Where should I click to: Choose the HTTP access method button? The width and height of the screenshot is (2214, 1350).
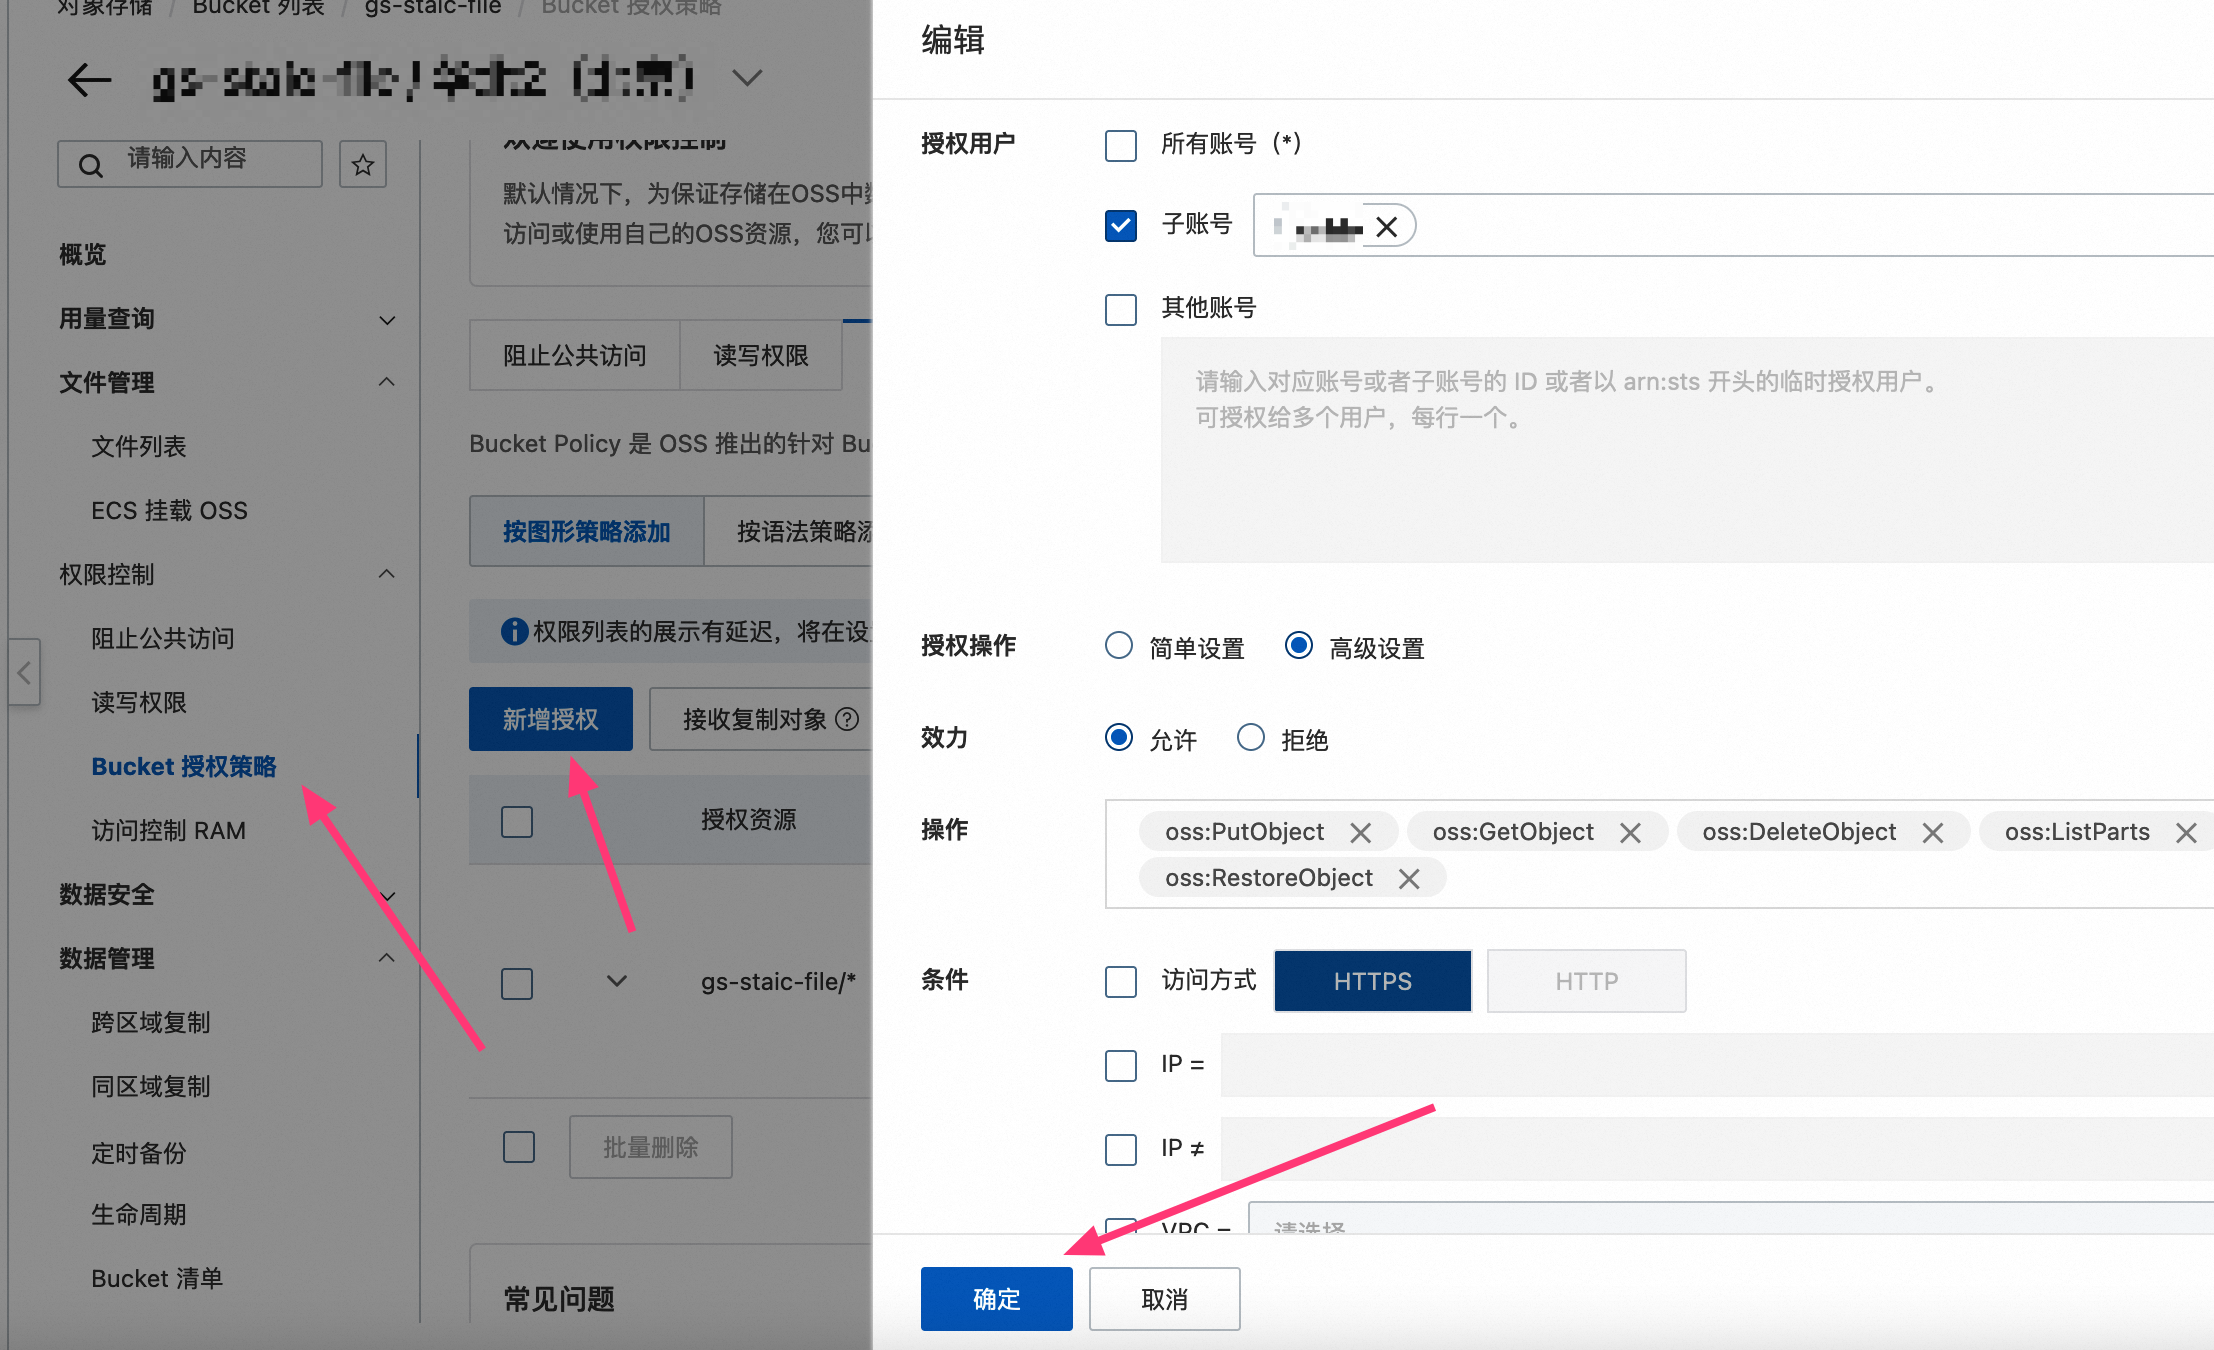pos(1587,981)
